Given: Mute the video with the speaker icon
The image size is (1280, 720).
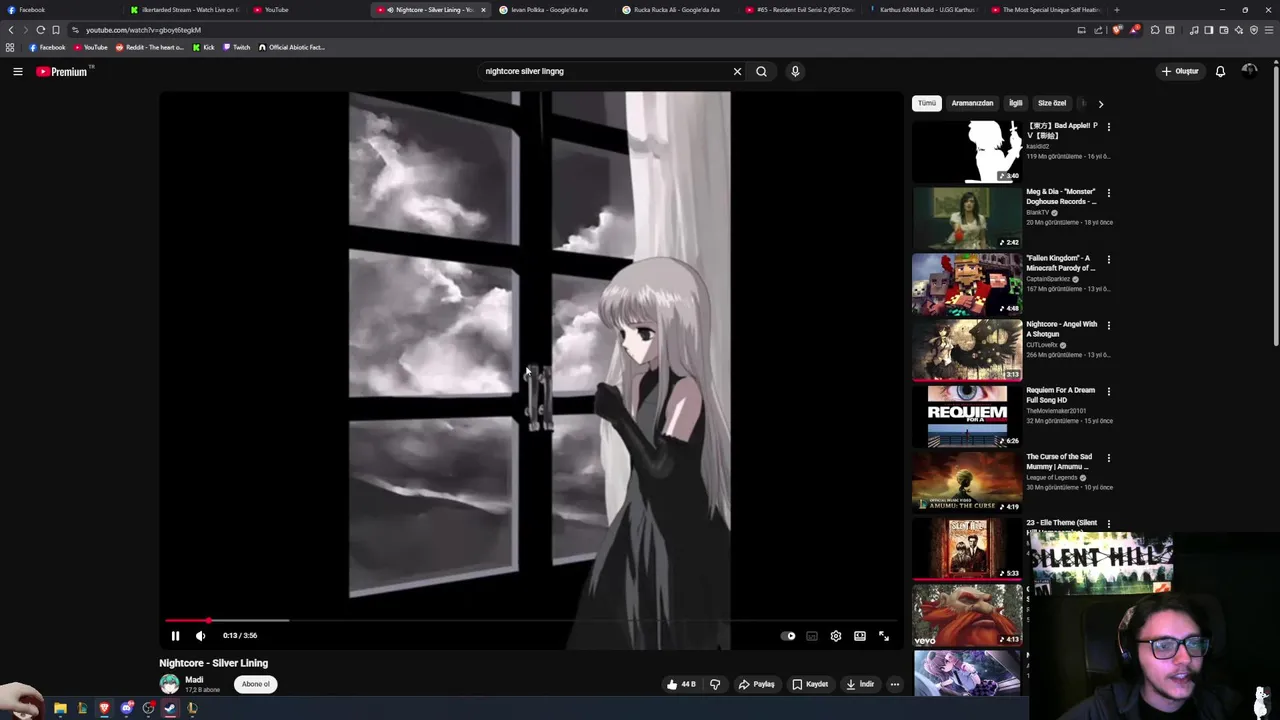Looking at the screenshot, I should (x=200, y=636).
